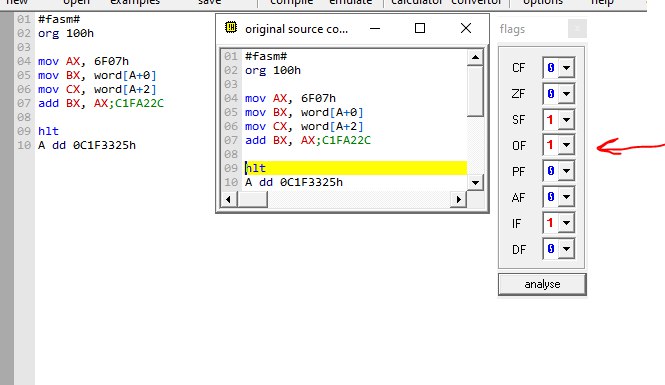Image resolution: width=665 pixels, height=385 pixels.
Task: Open the examples toolbar item
Action: click(x=135, y=2)
